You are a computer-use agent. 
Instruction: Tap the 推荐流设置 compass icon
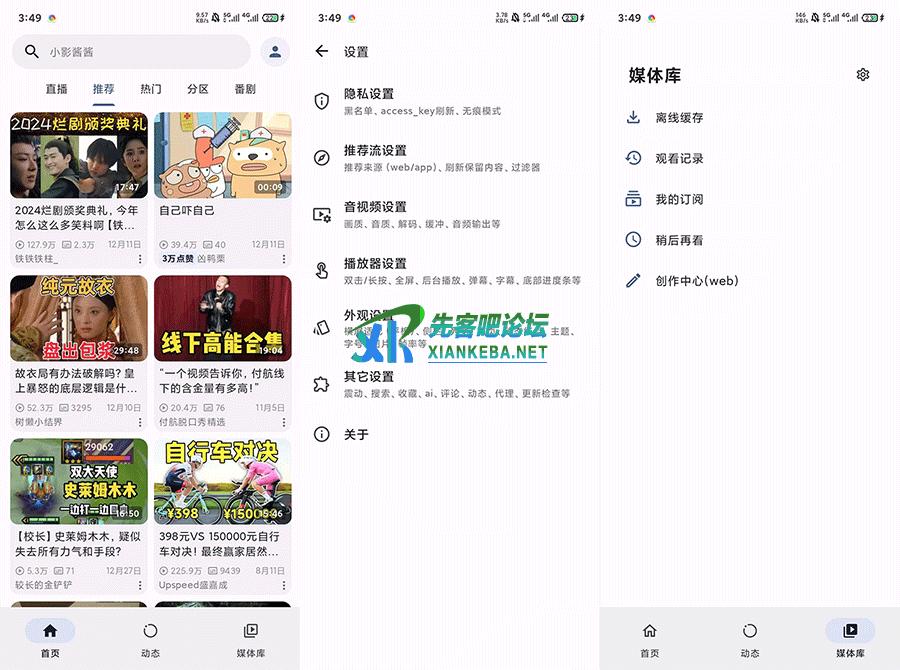pos(322,158)
